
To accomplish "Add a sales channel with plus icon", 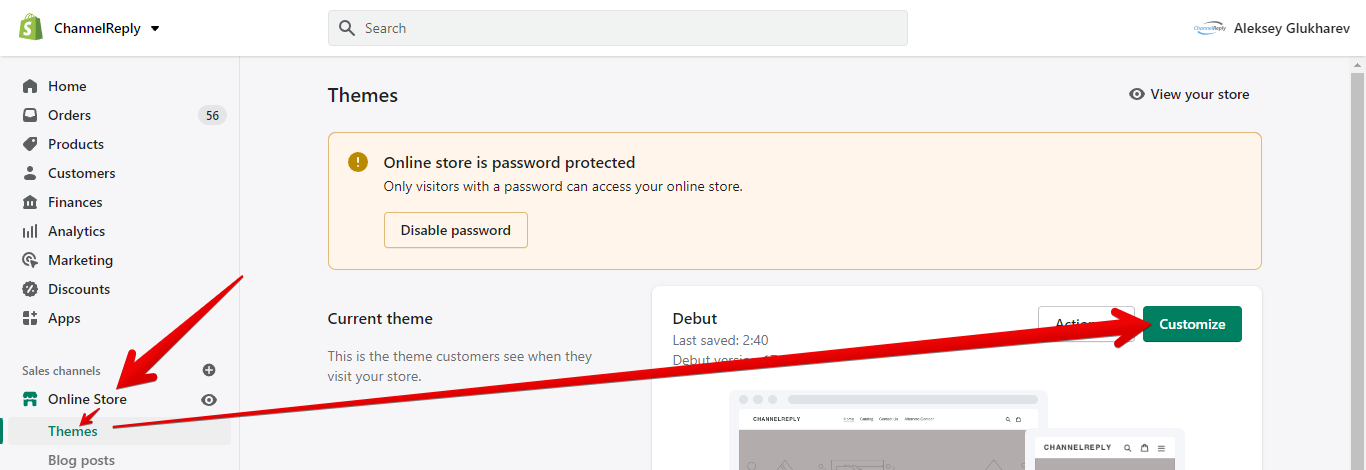I will click(209, 370).
